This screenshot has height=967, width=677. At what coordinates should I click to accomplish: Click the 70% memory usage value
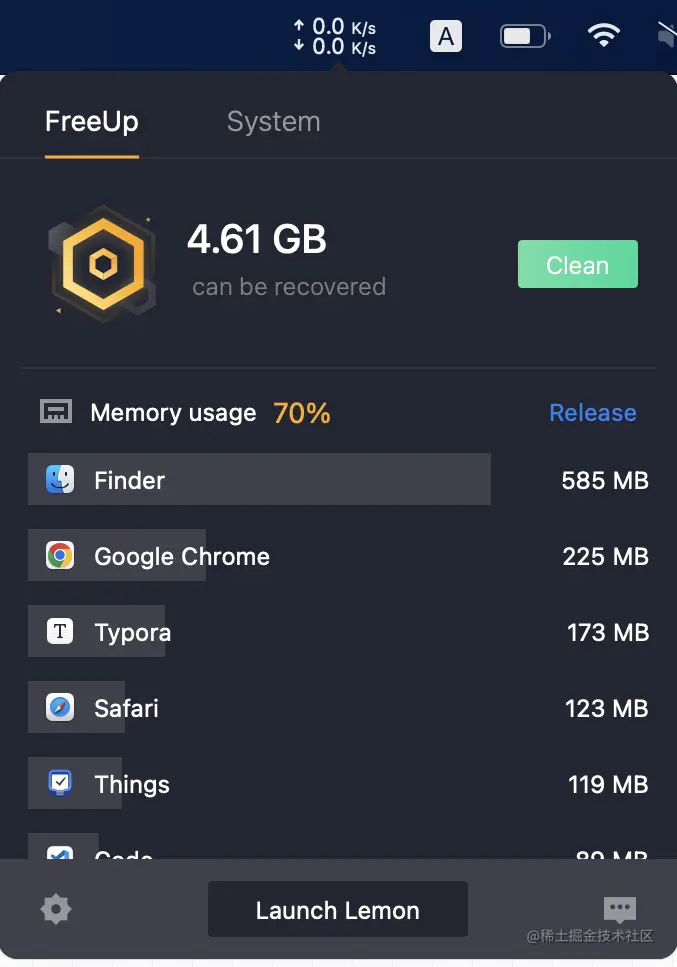pos(301,412)
